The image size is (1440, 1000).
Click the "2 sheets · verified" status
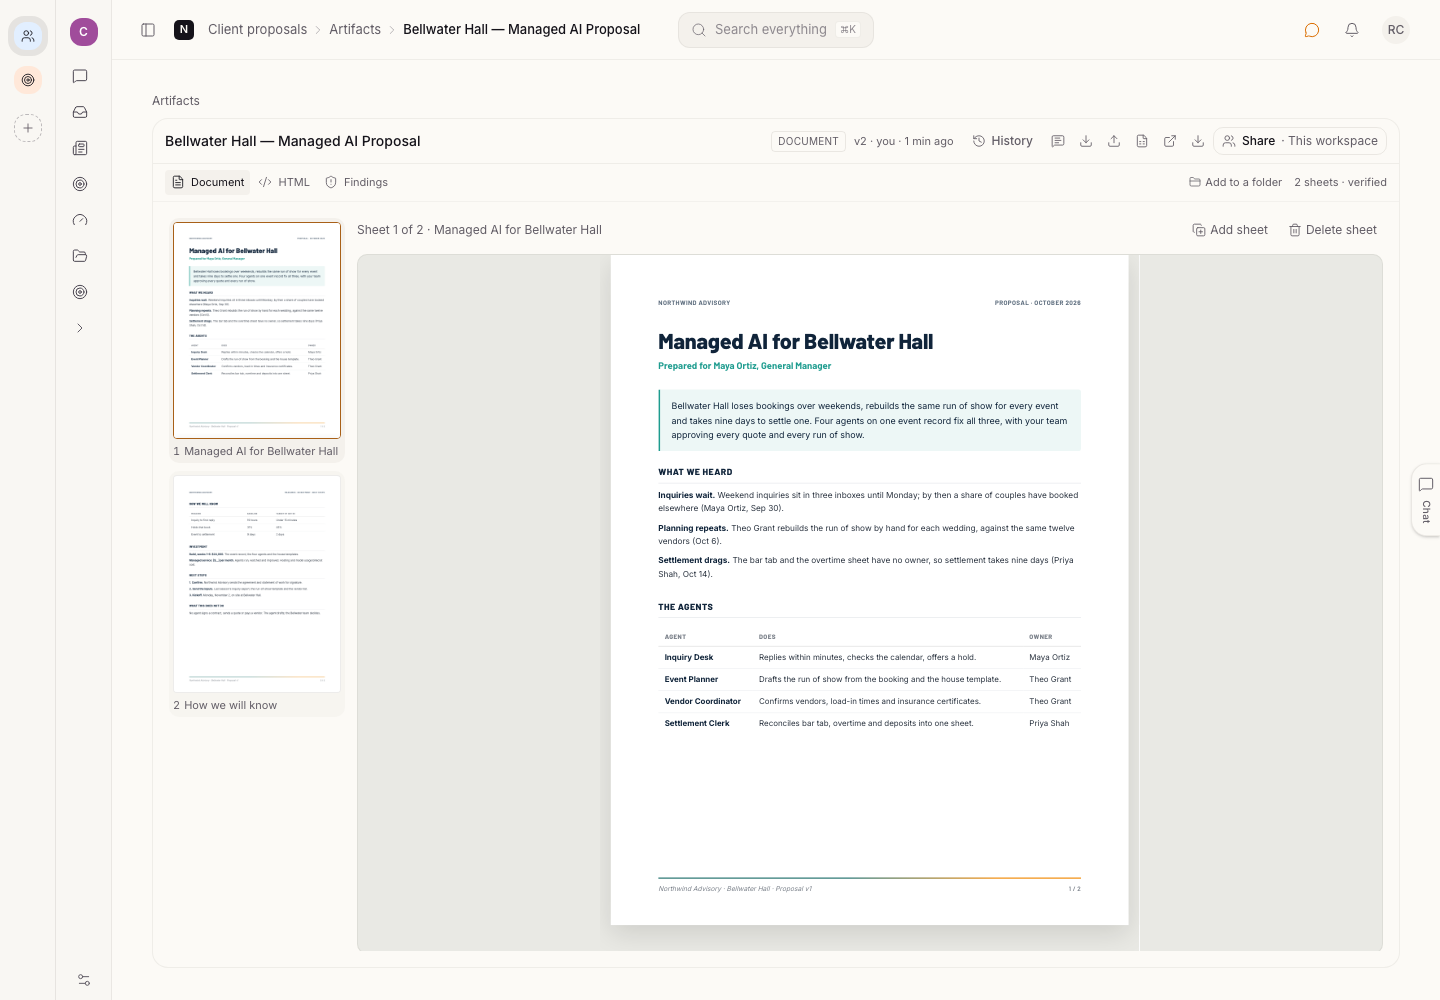click(1341, 182)
